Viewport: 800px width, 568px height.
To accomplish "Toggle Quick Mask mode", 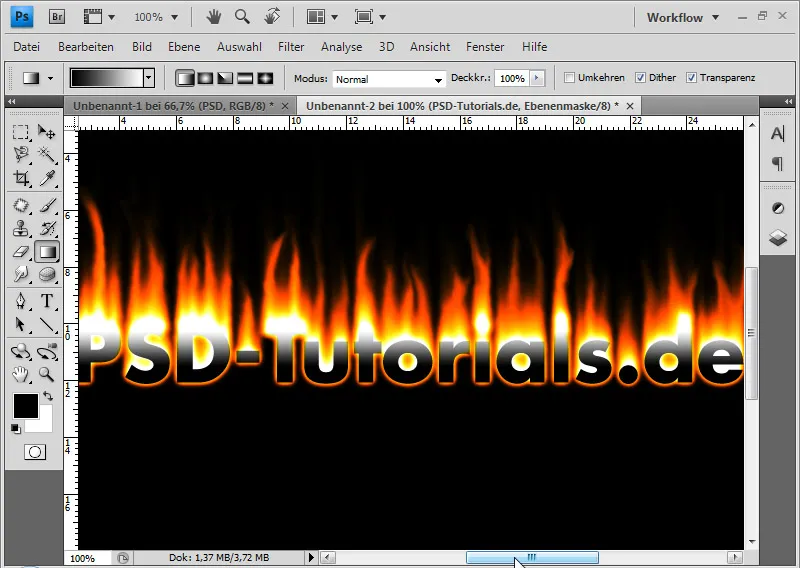I will click(x=35, y=452).
